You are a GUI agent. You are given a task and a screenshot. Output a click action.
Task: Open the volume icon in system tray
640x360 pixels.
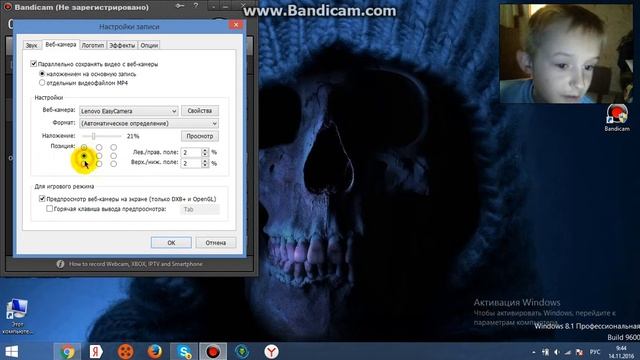557,352
